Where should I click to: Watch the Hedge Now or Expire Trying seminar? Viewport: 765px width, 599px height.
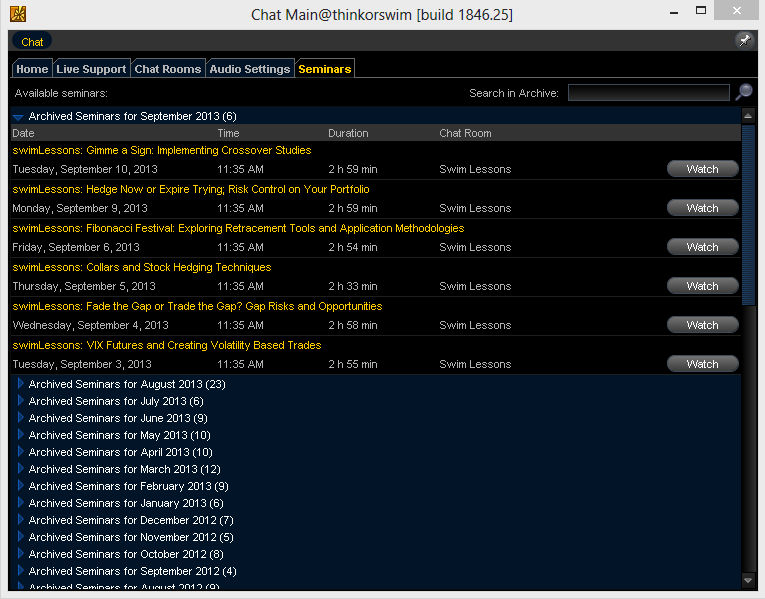click(703, 208)
